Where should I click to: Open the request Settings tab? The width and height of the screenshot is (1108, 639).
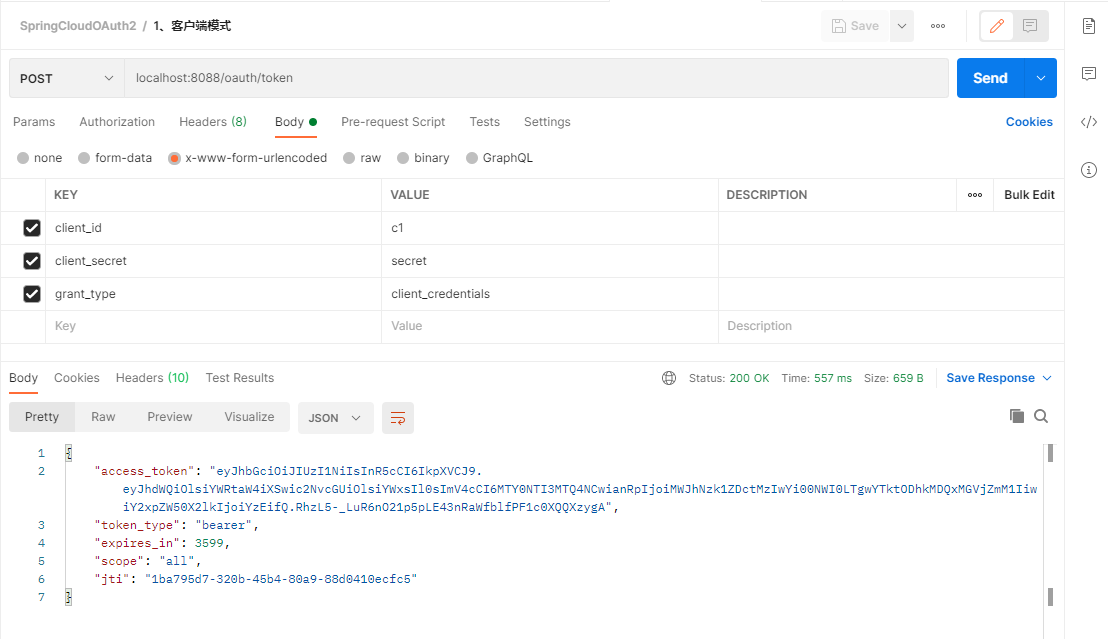(547, 122)
